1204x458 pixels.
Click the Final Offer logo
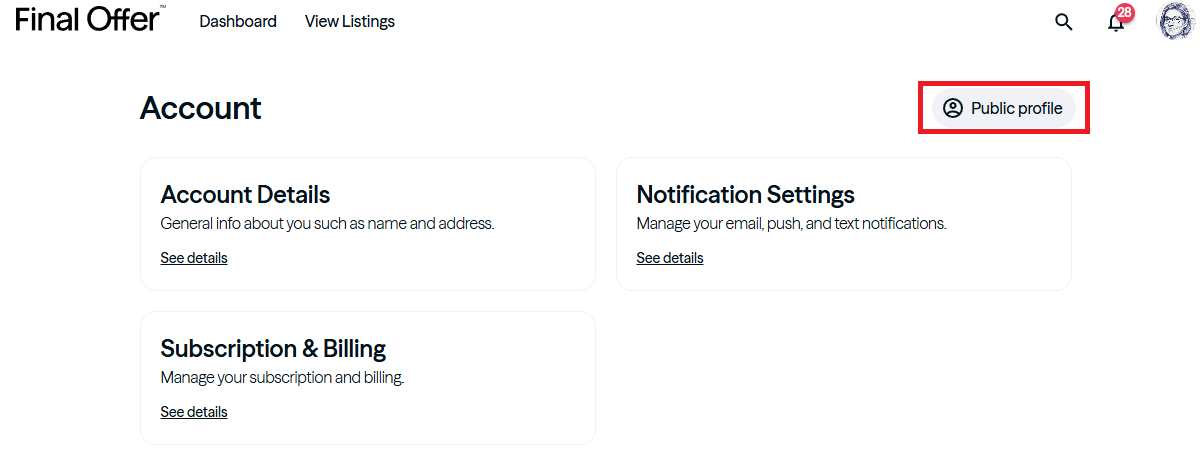tap(87, 19)
